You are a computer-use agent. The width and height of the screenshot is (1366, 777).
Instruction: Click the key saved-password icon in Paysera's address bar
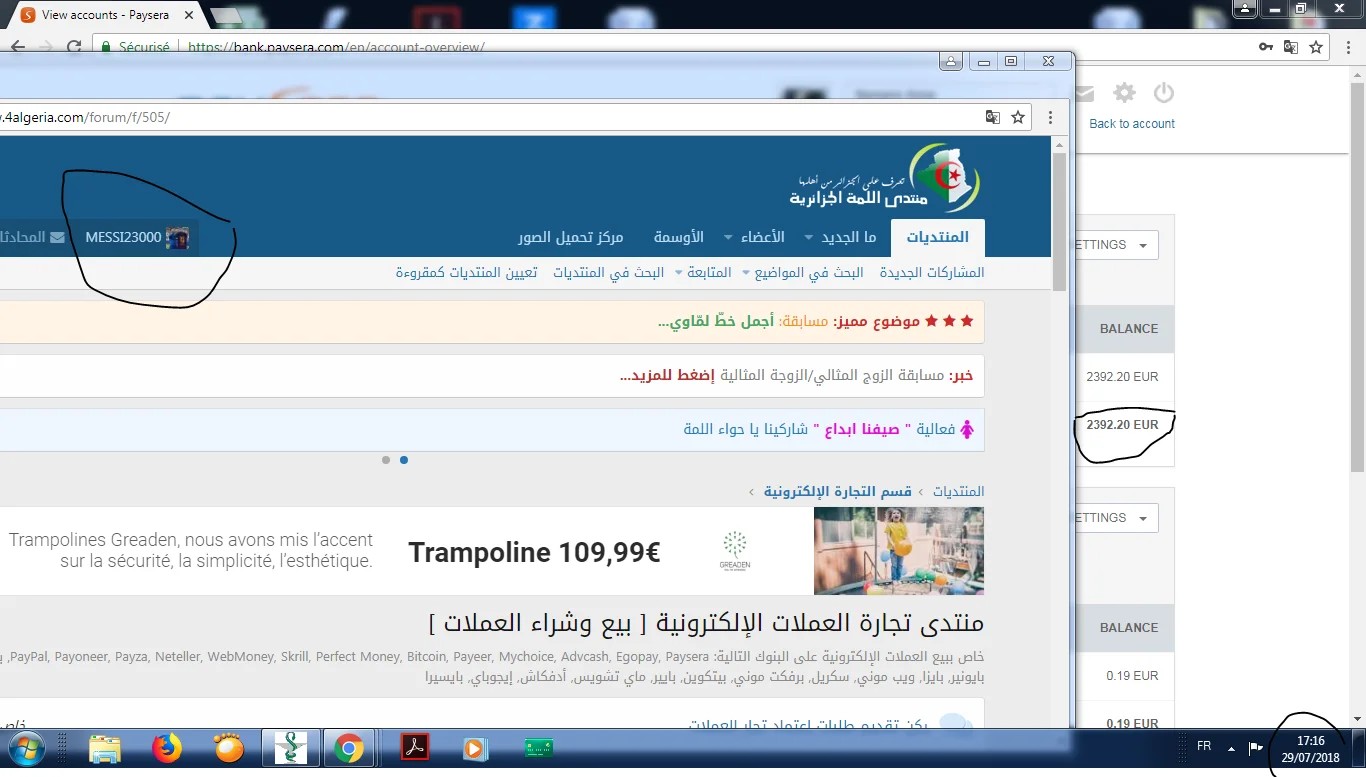[x=1266, y=47]
